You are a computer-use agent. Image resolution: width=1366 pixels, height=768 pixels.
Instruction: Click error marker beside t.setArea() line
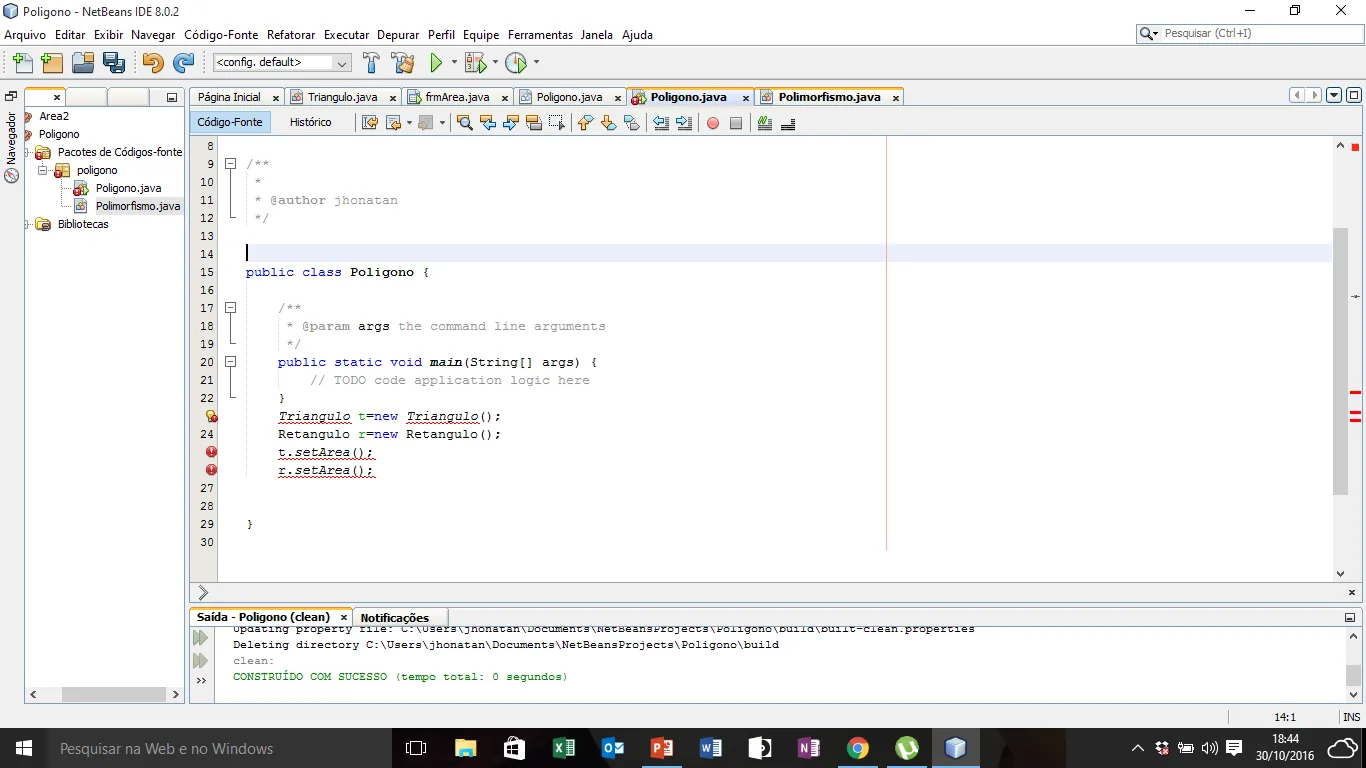[x=211, y=452]
